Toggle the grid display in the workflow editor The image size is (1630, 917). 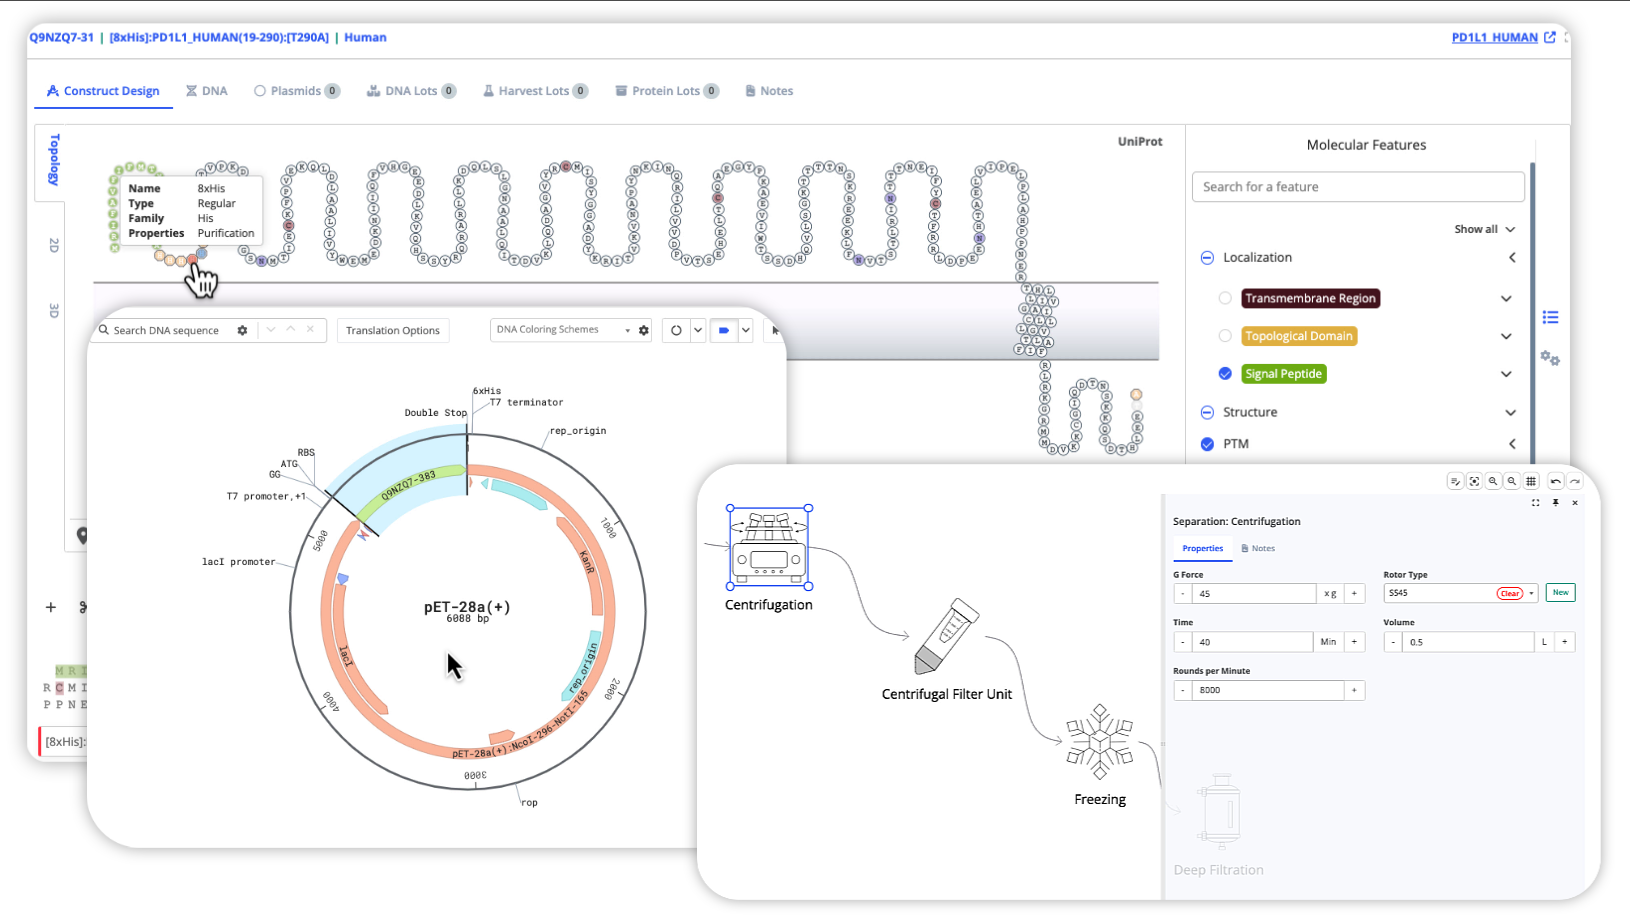(x=1532, y=481)
